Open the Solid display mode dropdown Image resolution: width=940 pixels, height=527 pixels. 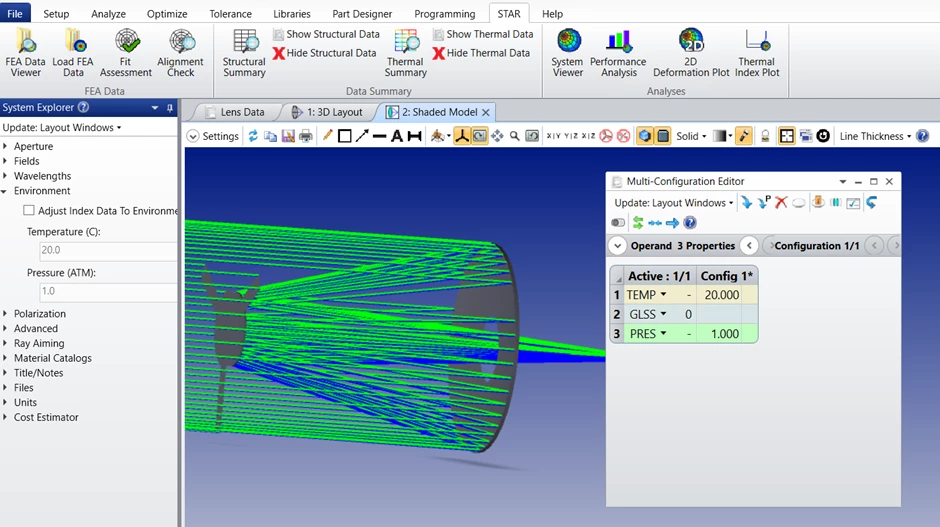[x=691, y=136]
